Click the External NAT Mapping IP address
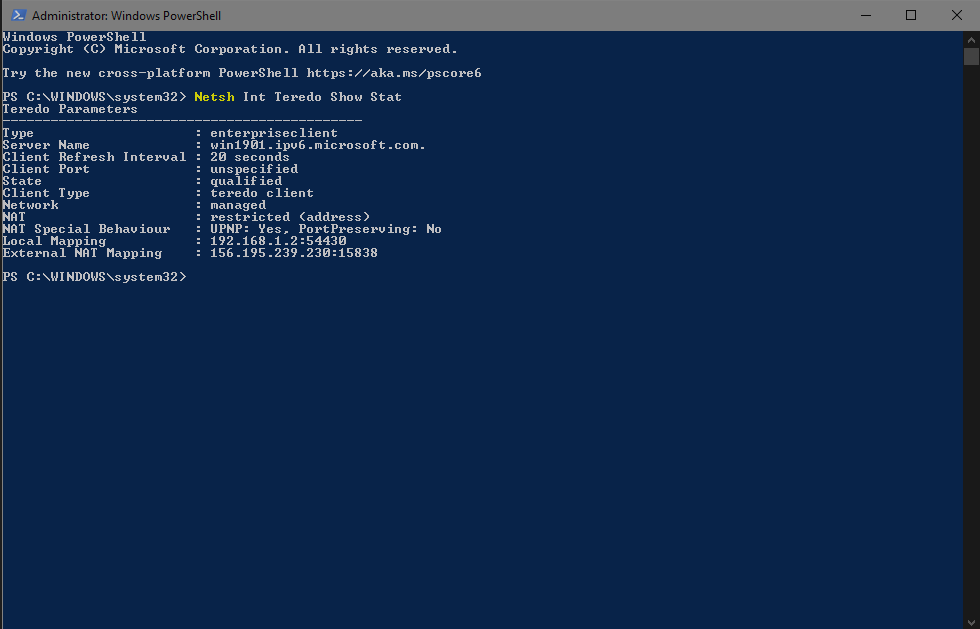The height and width of the screenshot is (629, 980). [x=294, y=253]
